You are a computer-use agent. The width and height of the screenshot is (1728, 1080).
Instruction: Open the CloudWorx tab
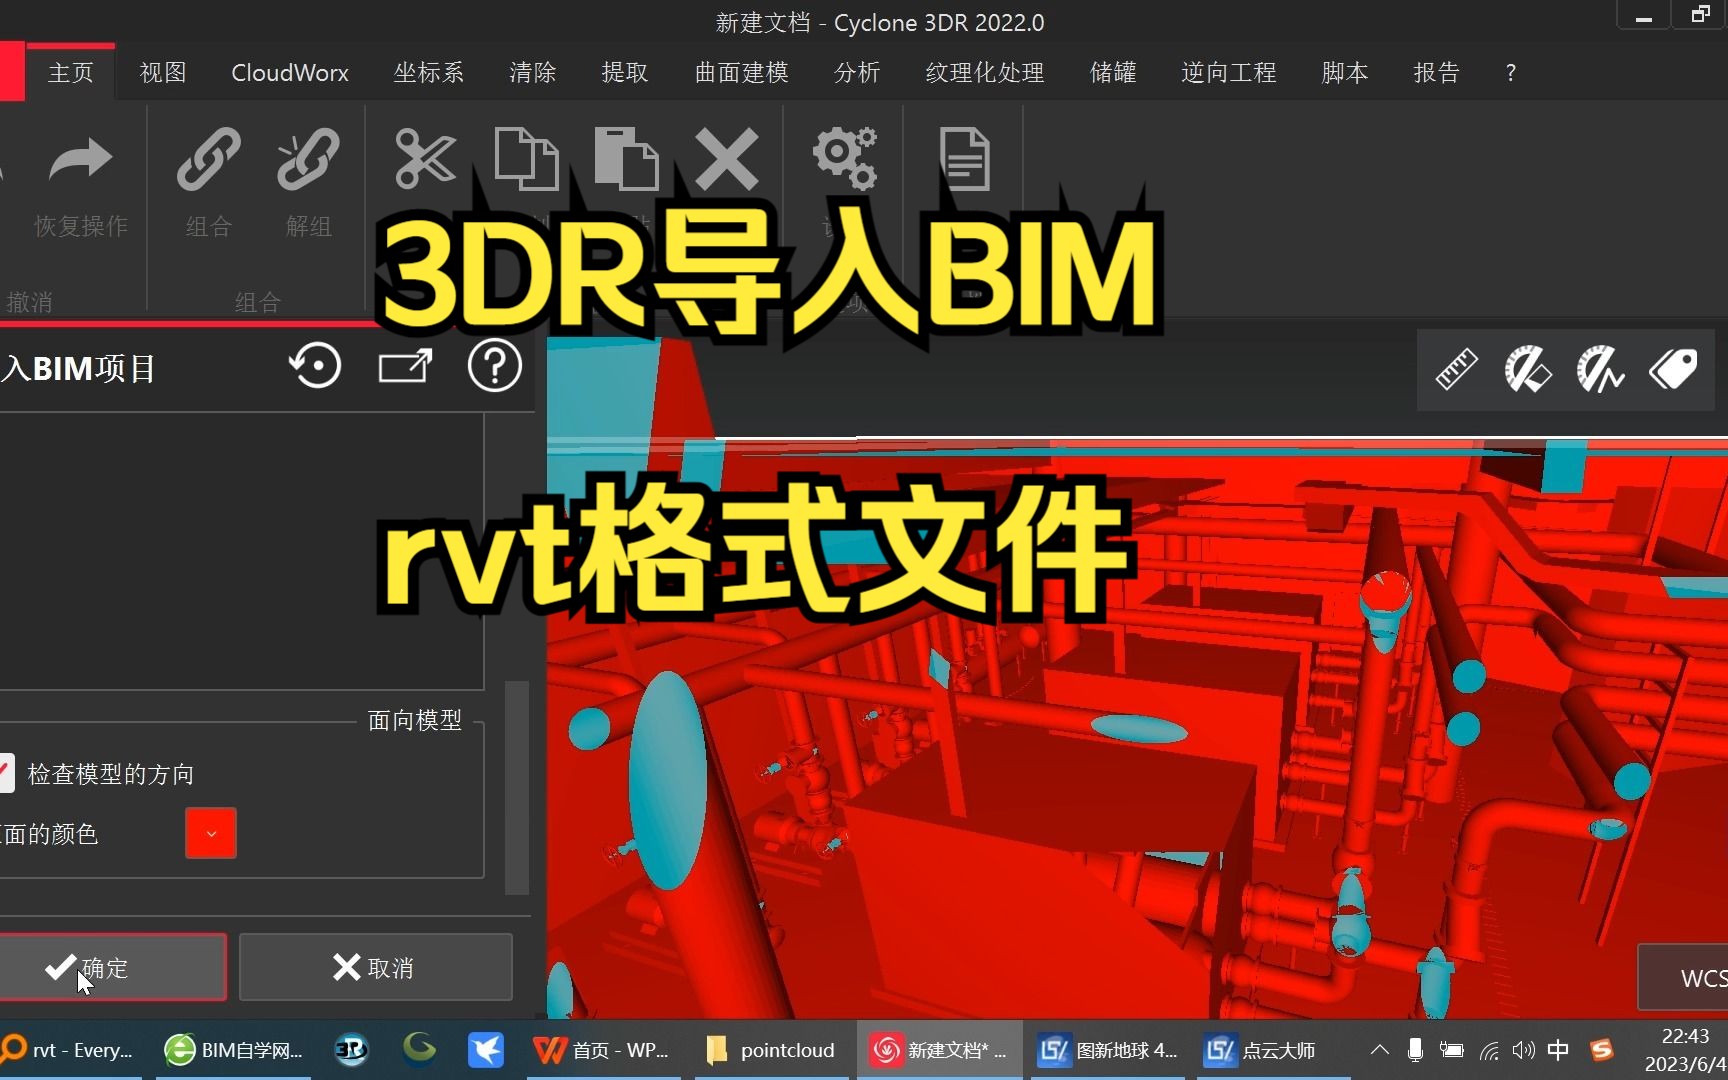[x=290, y=72]
